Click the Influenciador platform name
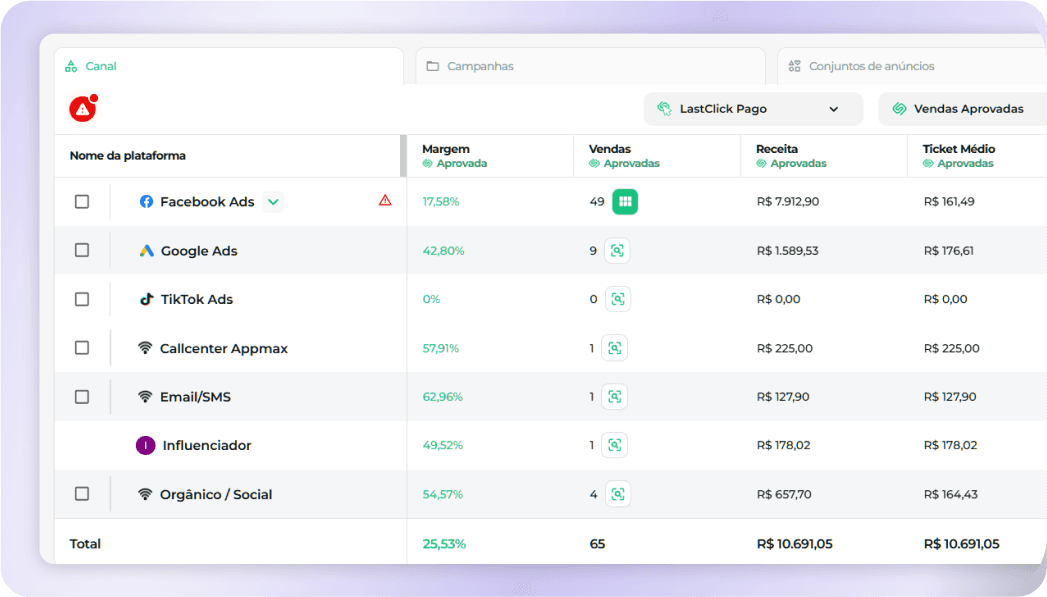The image size is (1047, 597). coord(206,445)
